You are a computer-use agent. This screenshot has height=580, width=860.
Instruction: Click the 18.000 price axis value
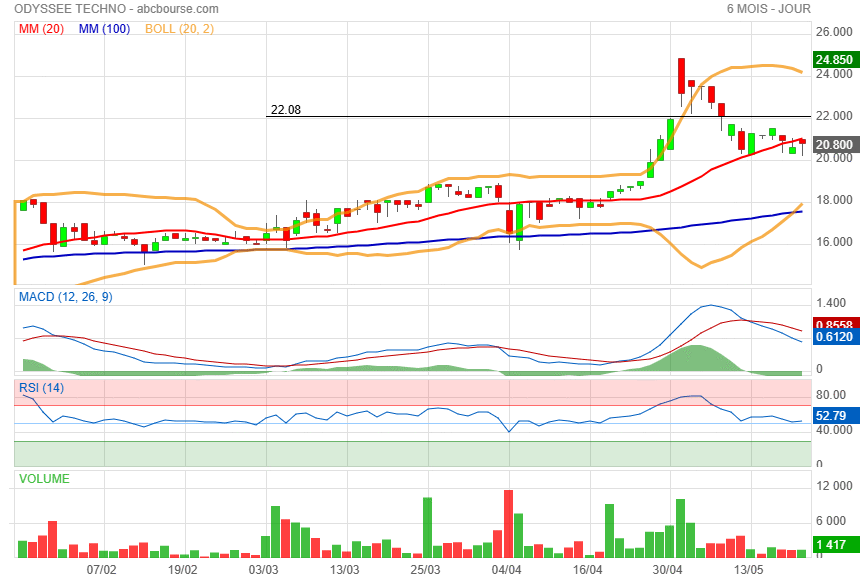[834, 200]
